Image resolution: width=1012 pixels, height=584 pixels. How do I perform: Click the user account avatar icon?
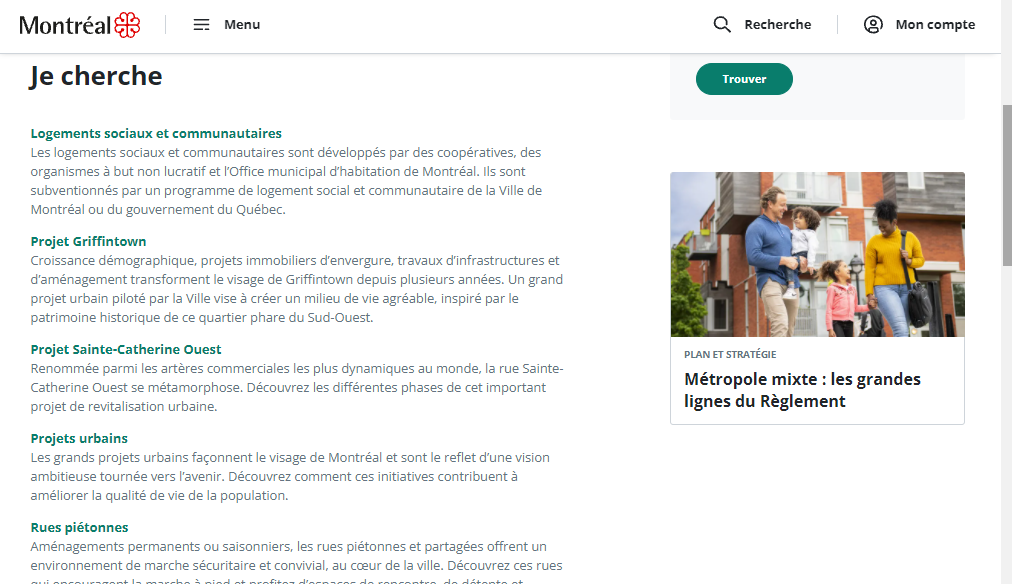point(873,25)
